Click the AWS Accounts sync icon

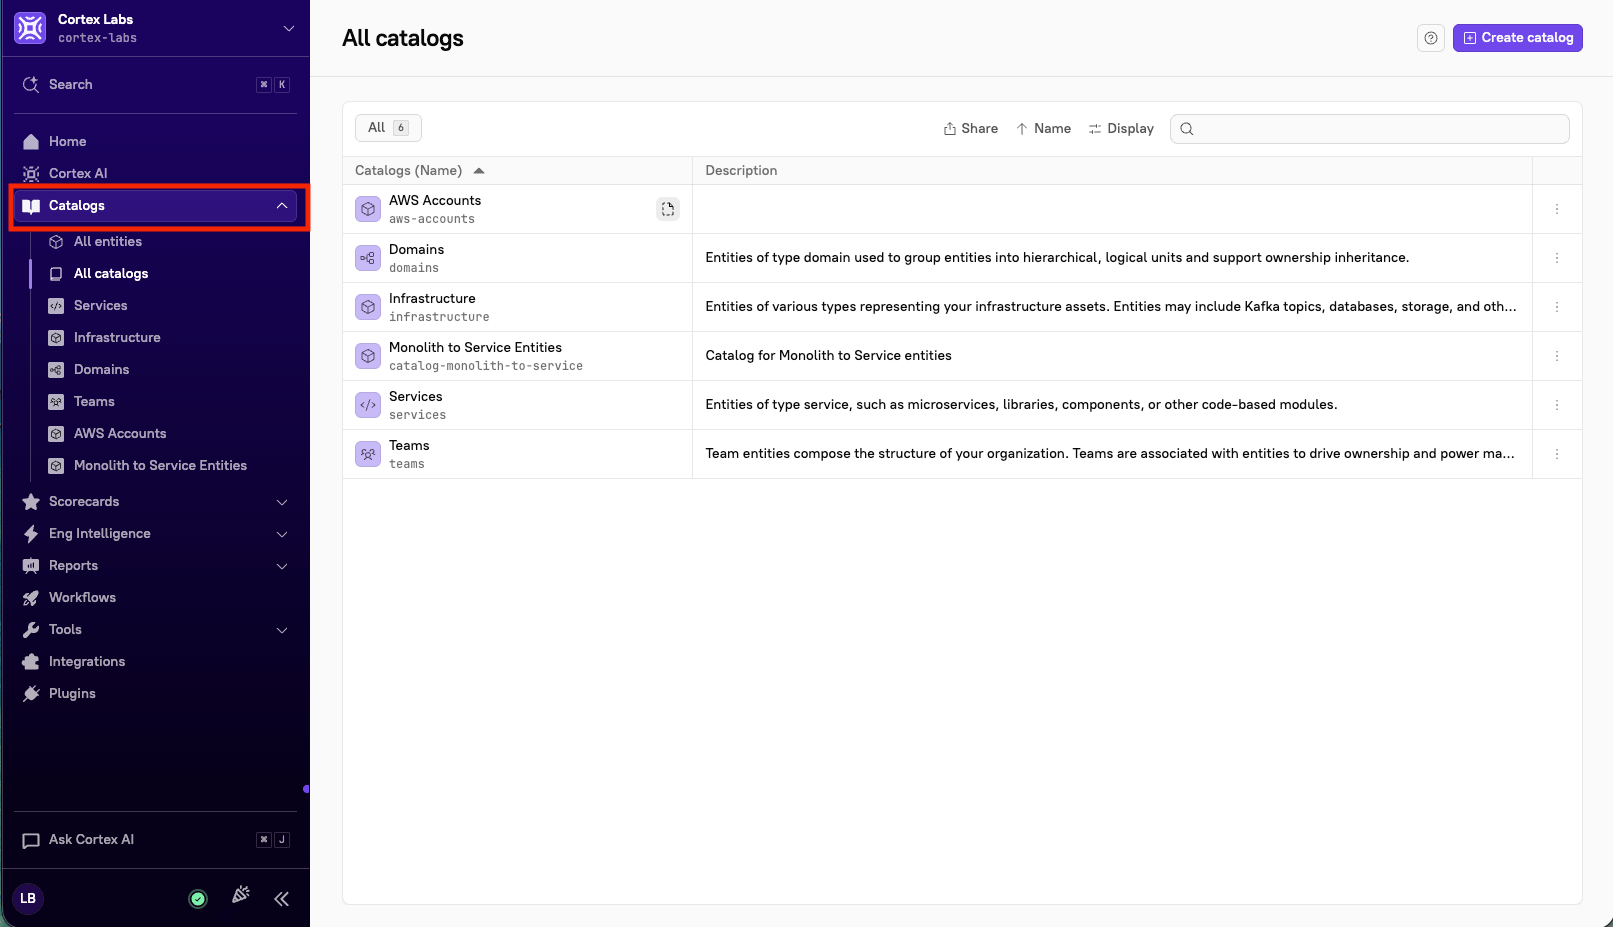668,209
